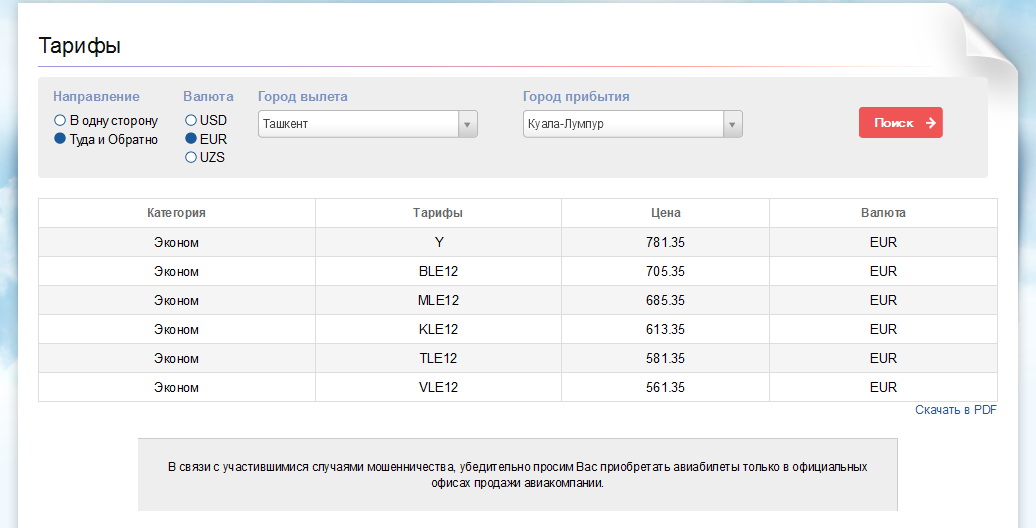The height and width of the screenshot is (528, 1036).
Task: Select the "В одну сторону" one-way option
Action: tap(60, 121)
